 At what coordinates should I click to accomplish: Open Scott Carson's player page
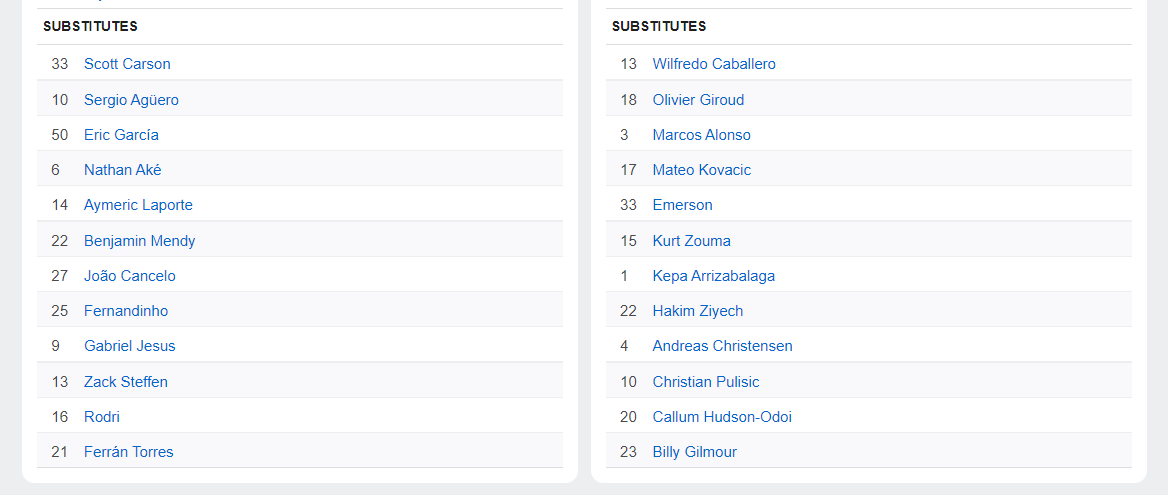pyautogui.click(x=127, y=64)
